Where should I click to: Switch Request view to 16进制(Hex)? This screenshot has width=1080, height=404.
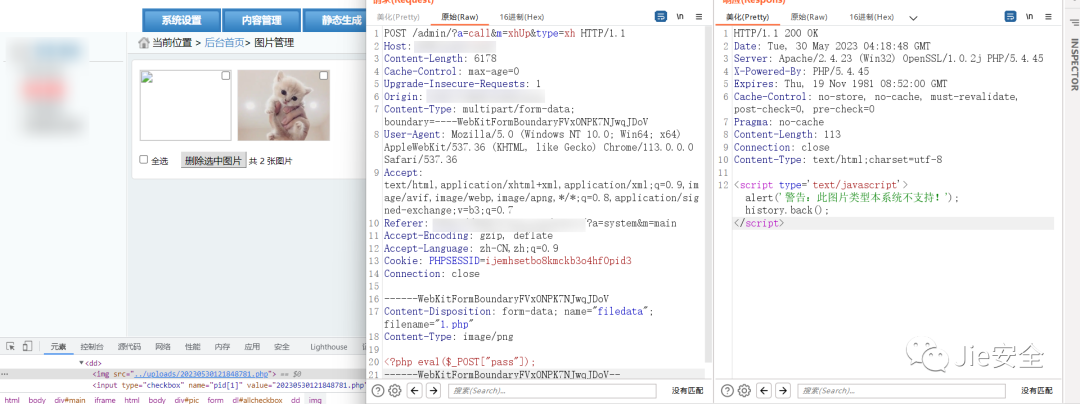click(522, 17)
